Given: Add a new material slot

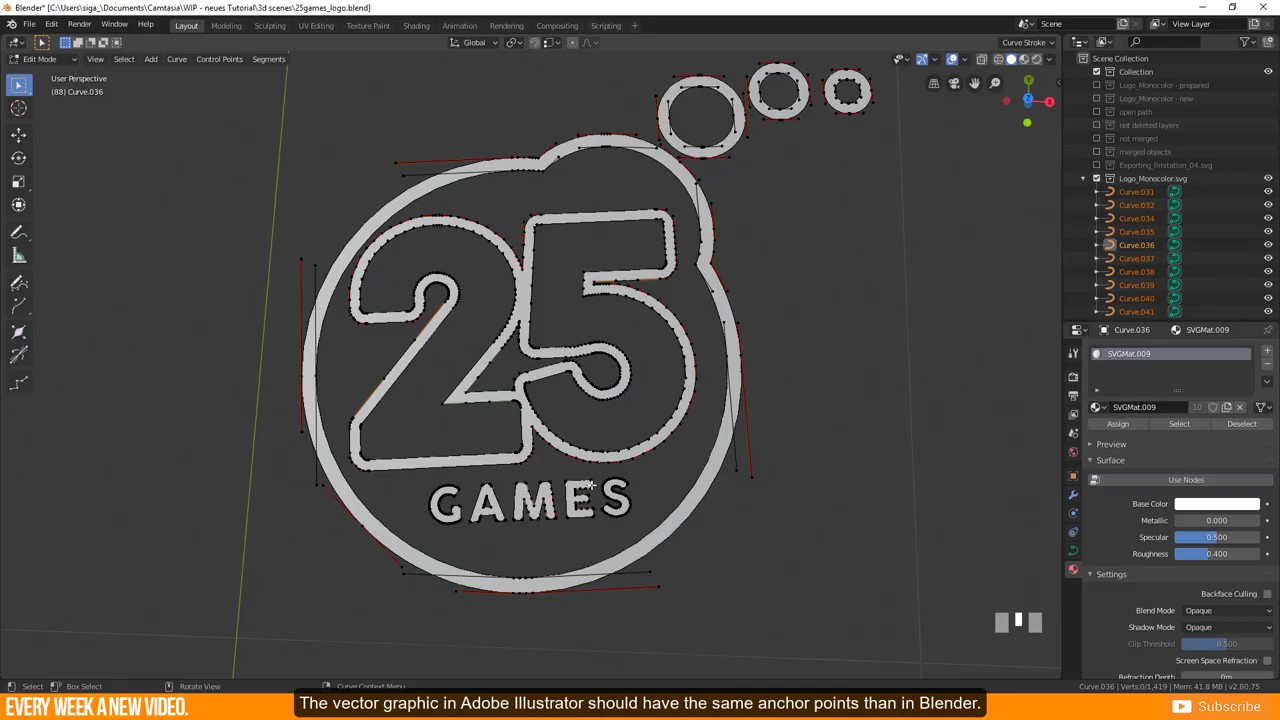Looking at the screenshot, I should pos(1267,351).
